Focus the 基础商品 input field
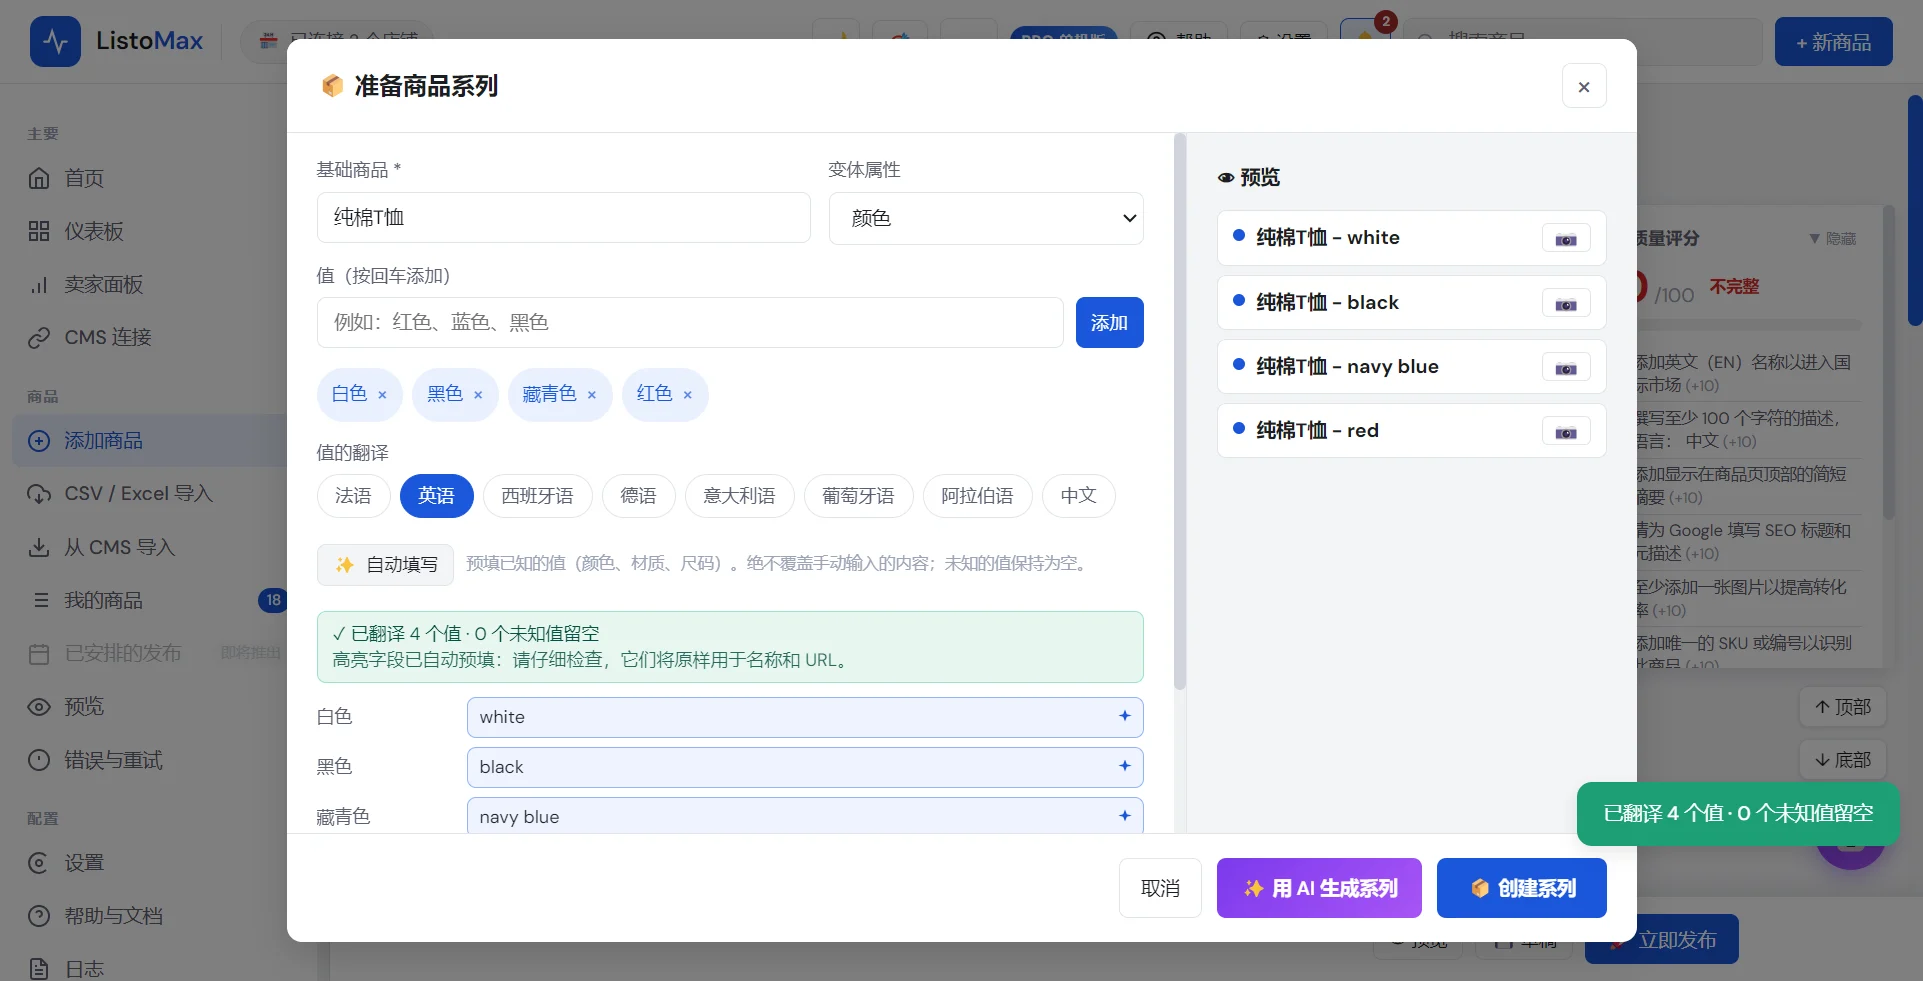Screen dimensions: 1923x981 pyautogui.click(x=564, y=218)
